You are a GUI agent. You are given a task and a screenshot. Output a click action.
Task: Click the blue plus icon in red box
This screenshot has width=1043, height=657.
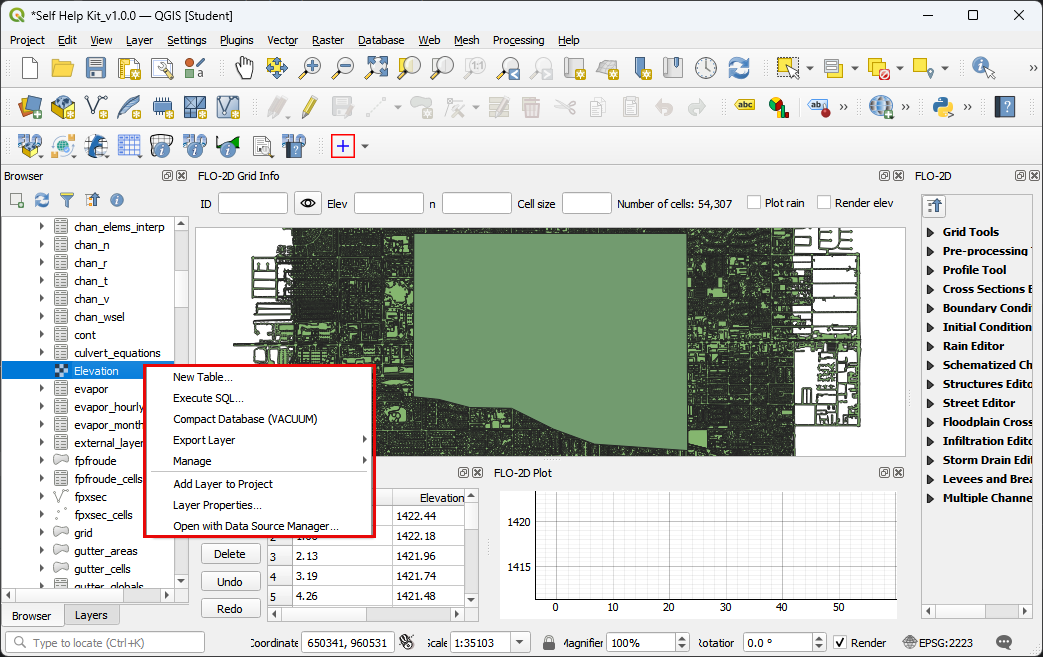pyautogui.click(x=343, y=146)
